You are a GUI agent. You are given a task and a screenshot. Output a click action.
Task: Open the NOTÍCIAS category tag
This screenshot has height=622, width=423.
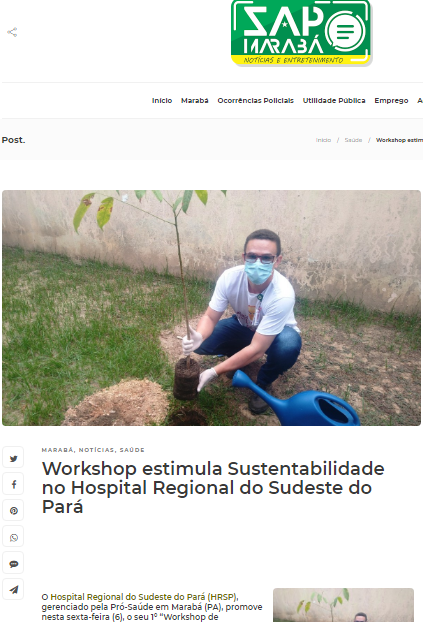click(96, 450)
